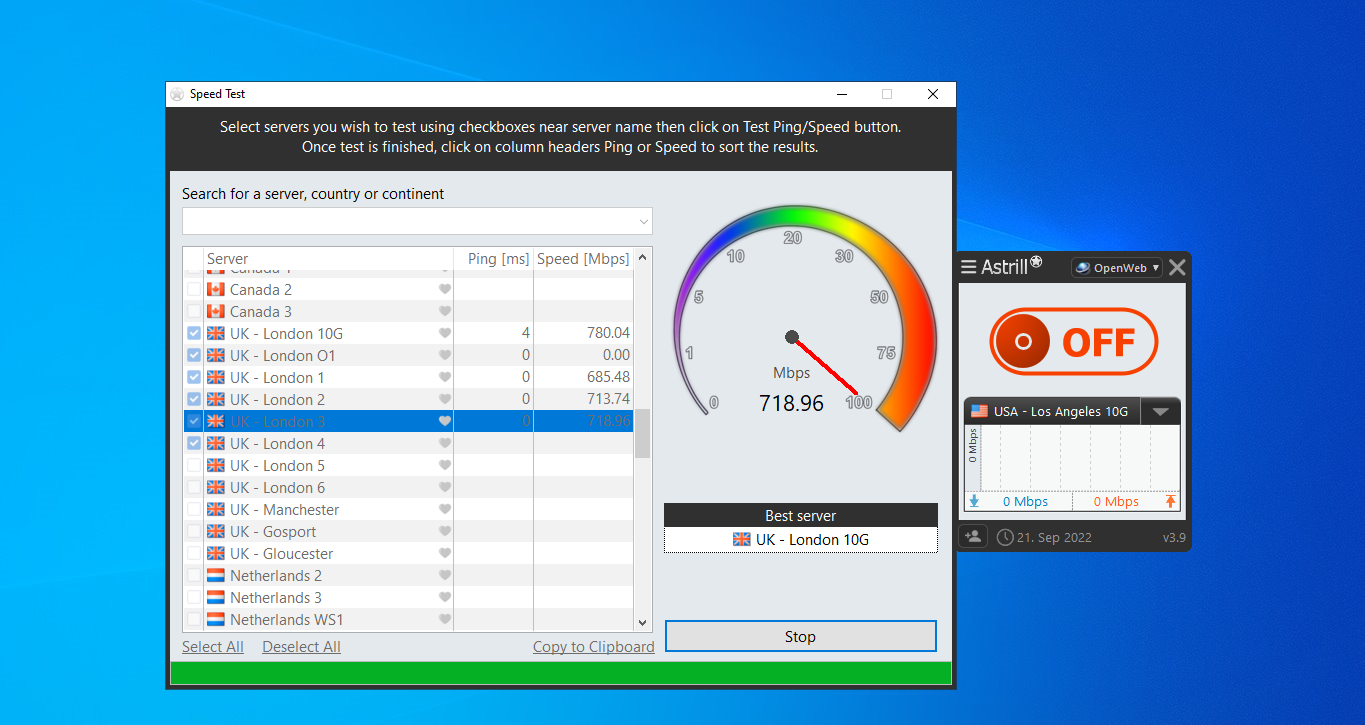
Task: Click the server list scroll up arrow
Action: (x=643, y=258)
